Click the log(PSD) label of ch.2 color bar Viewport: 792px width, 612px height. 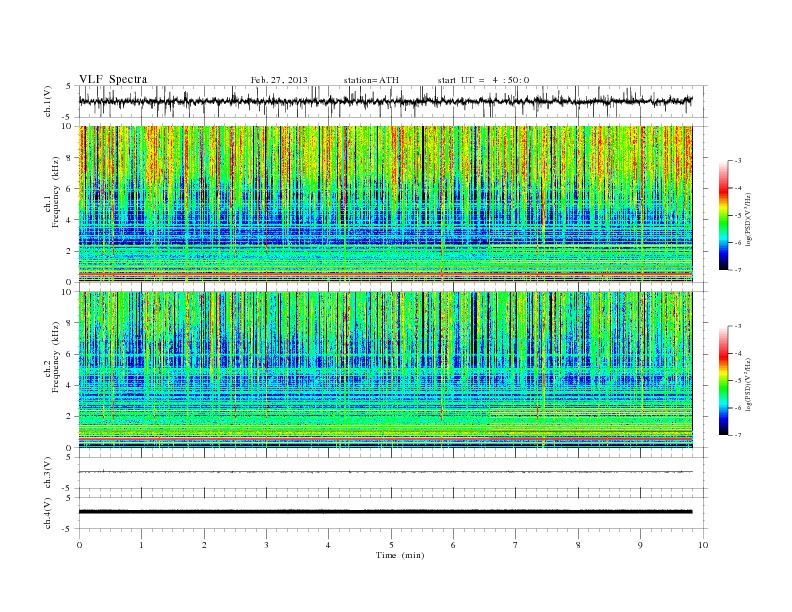(749, 384)
